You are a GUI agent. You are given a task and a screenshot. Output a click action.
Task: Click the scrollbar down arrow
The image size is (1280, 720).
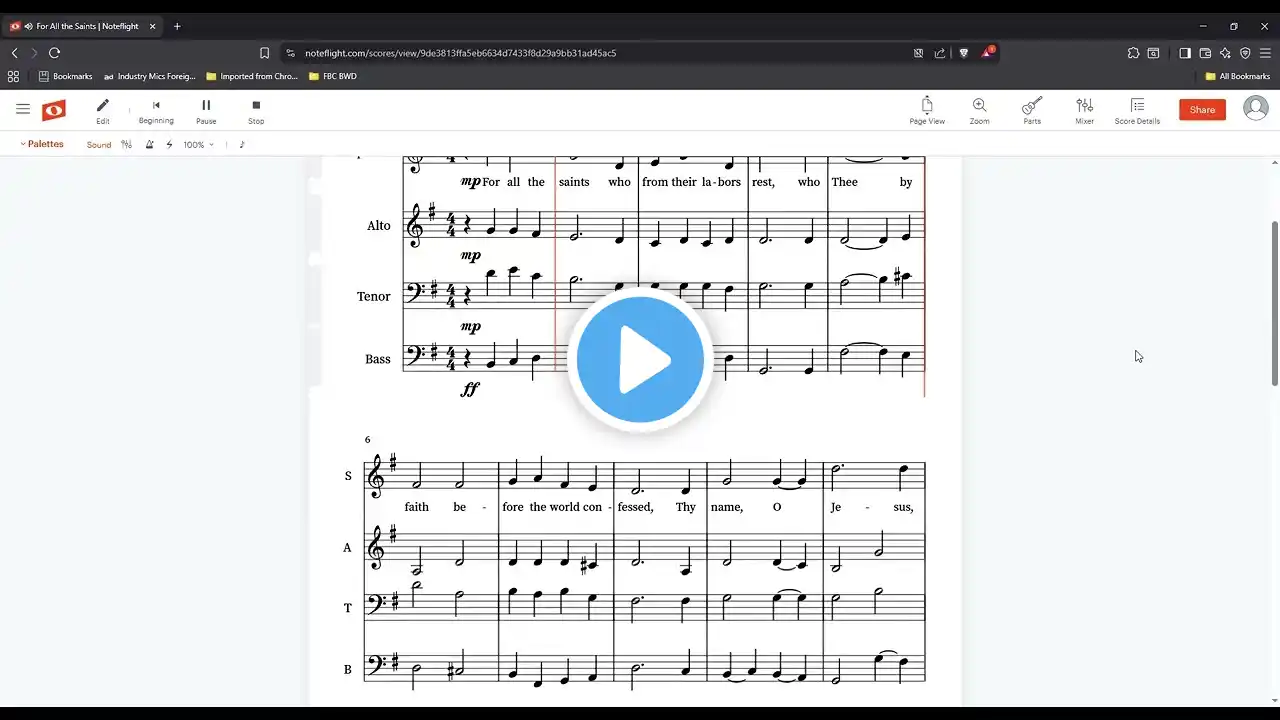click(1274, 701)
